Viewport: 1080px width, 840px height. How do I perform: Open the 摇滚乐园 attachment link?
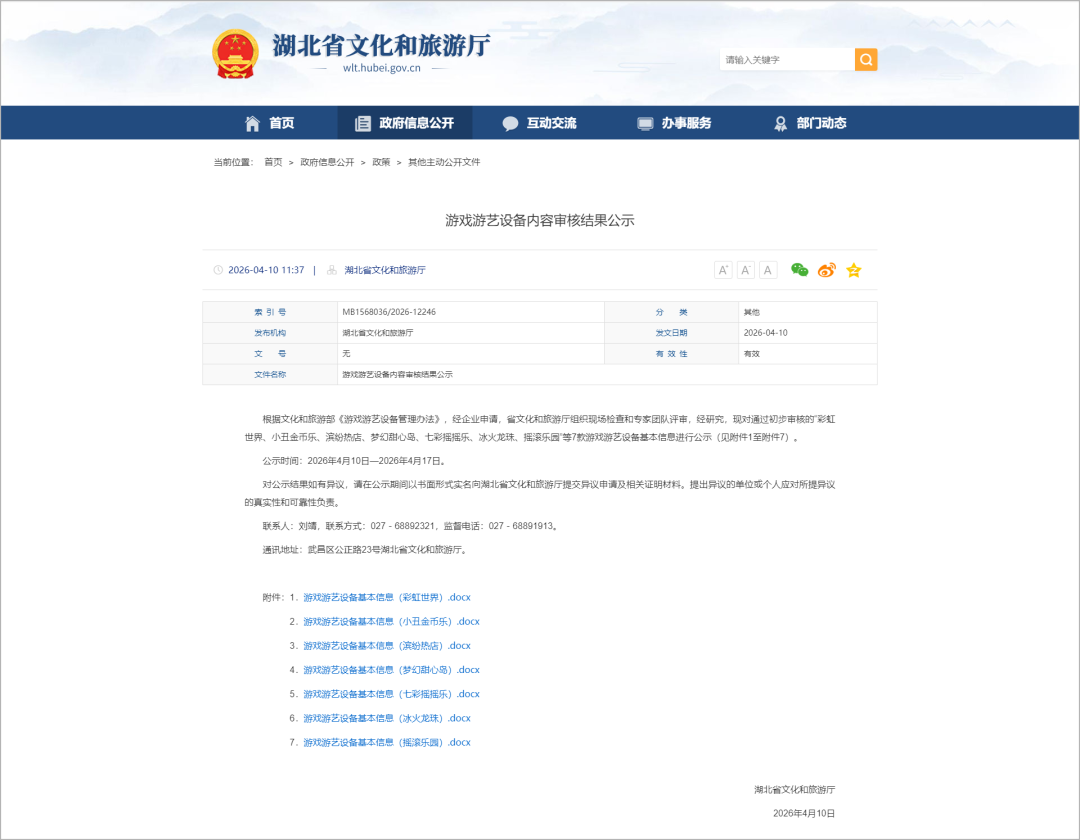387,742
